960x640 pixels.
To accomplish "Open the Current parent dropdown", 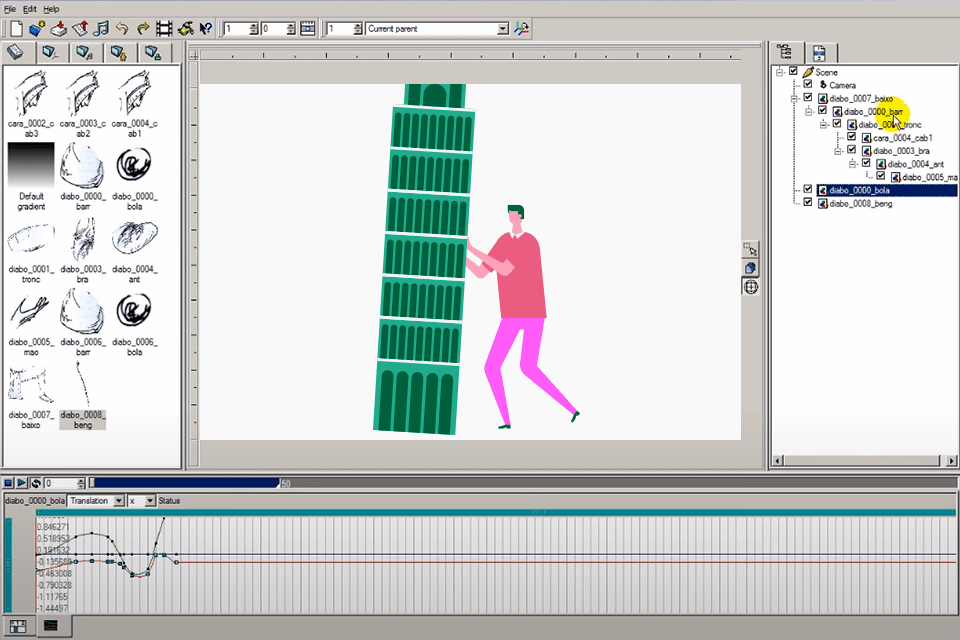I will click(x=504, y=28).
